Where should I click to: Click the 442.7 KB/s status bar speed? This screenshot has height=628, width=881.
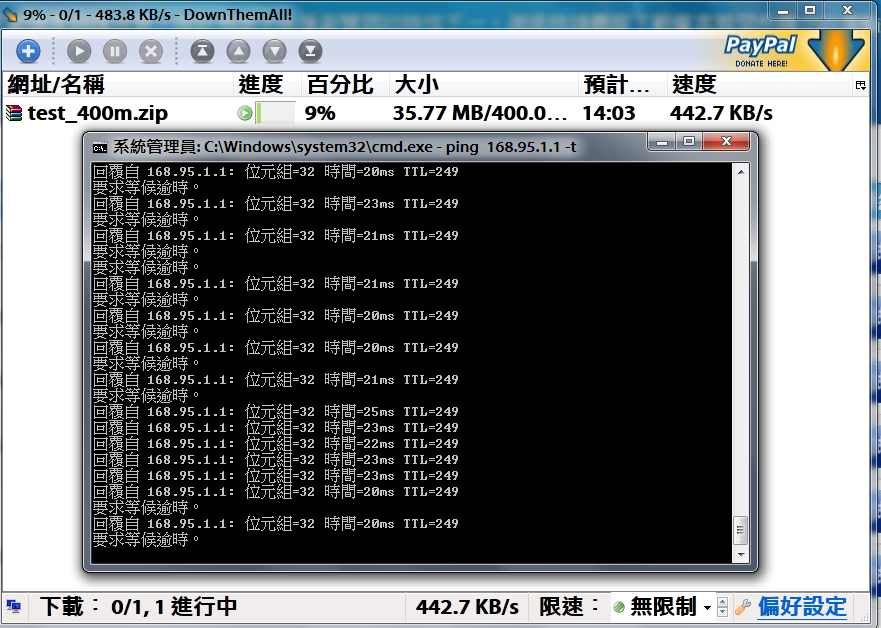[467, 607]
